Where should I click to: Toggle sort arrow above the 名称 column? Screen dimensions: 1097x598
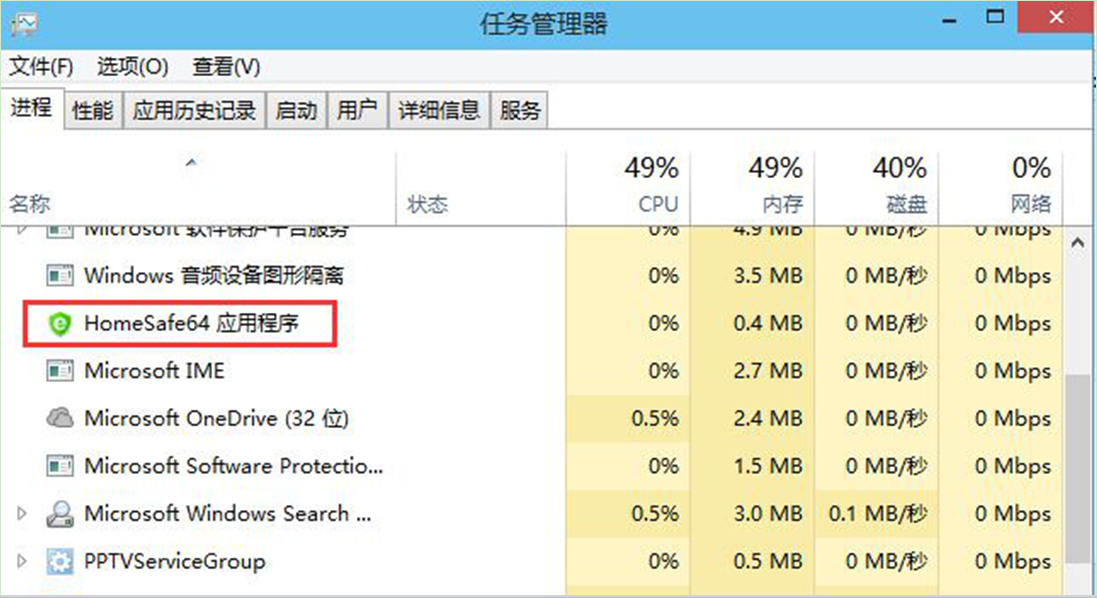191,162
